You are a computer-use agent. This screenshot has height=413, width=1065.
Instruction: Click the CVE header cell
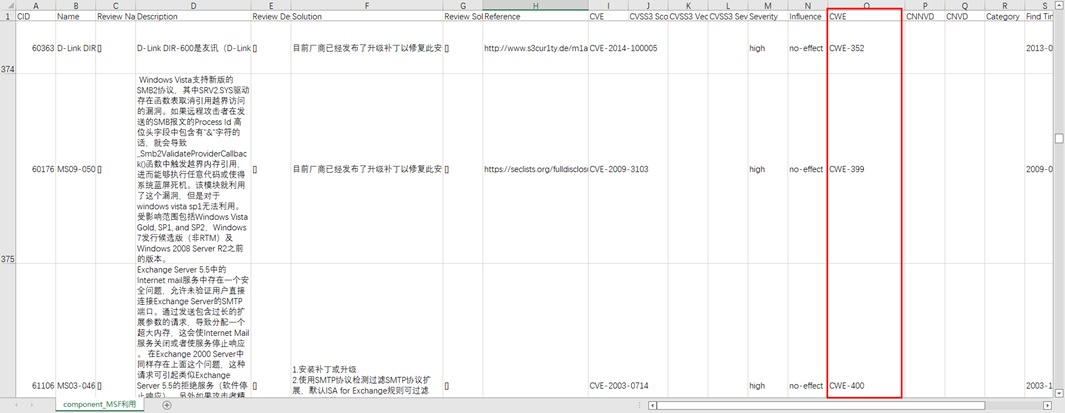point(608,16)
